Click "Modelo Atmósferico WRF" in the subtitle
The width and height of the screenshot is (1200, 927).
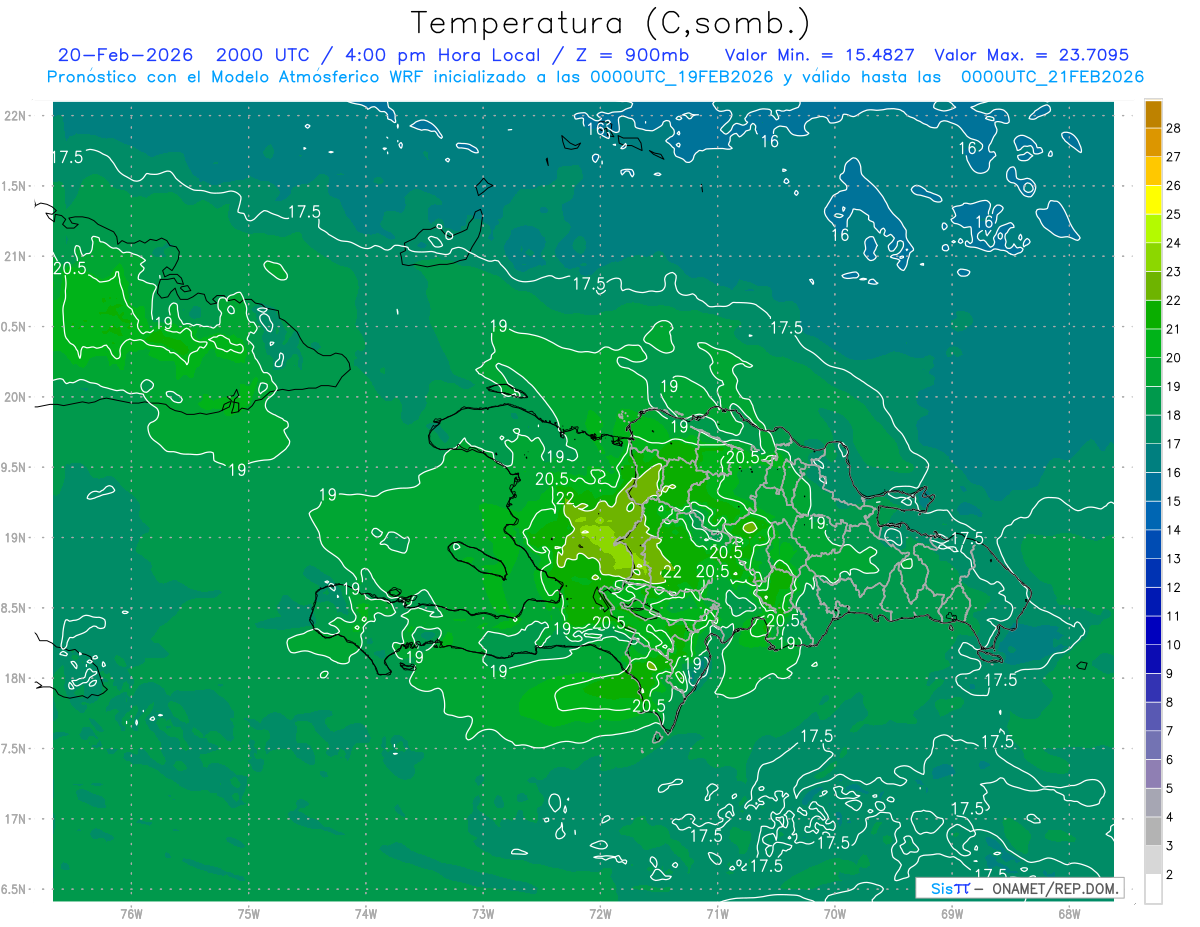(324, 77)
